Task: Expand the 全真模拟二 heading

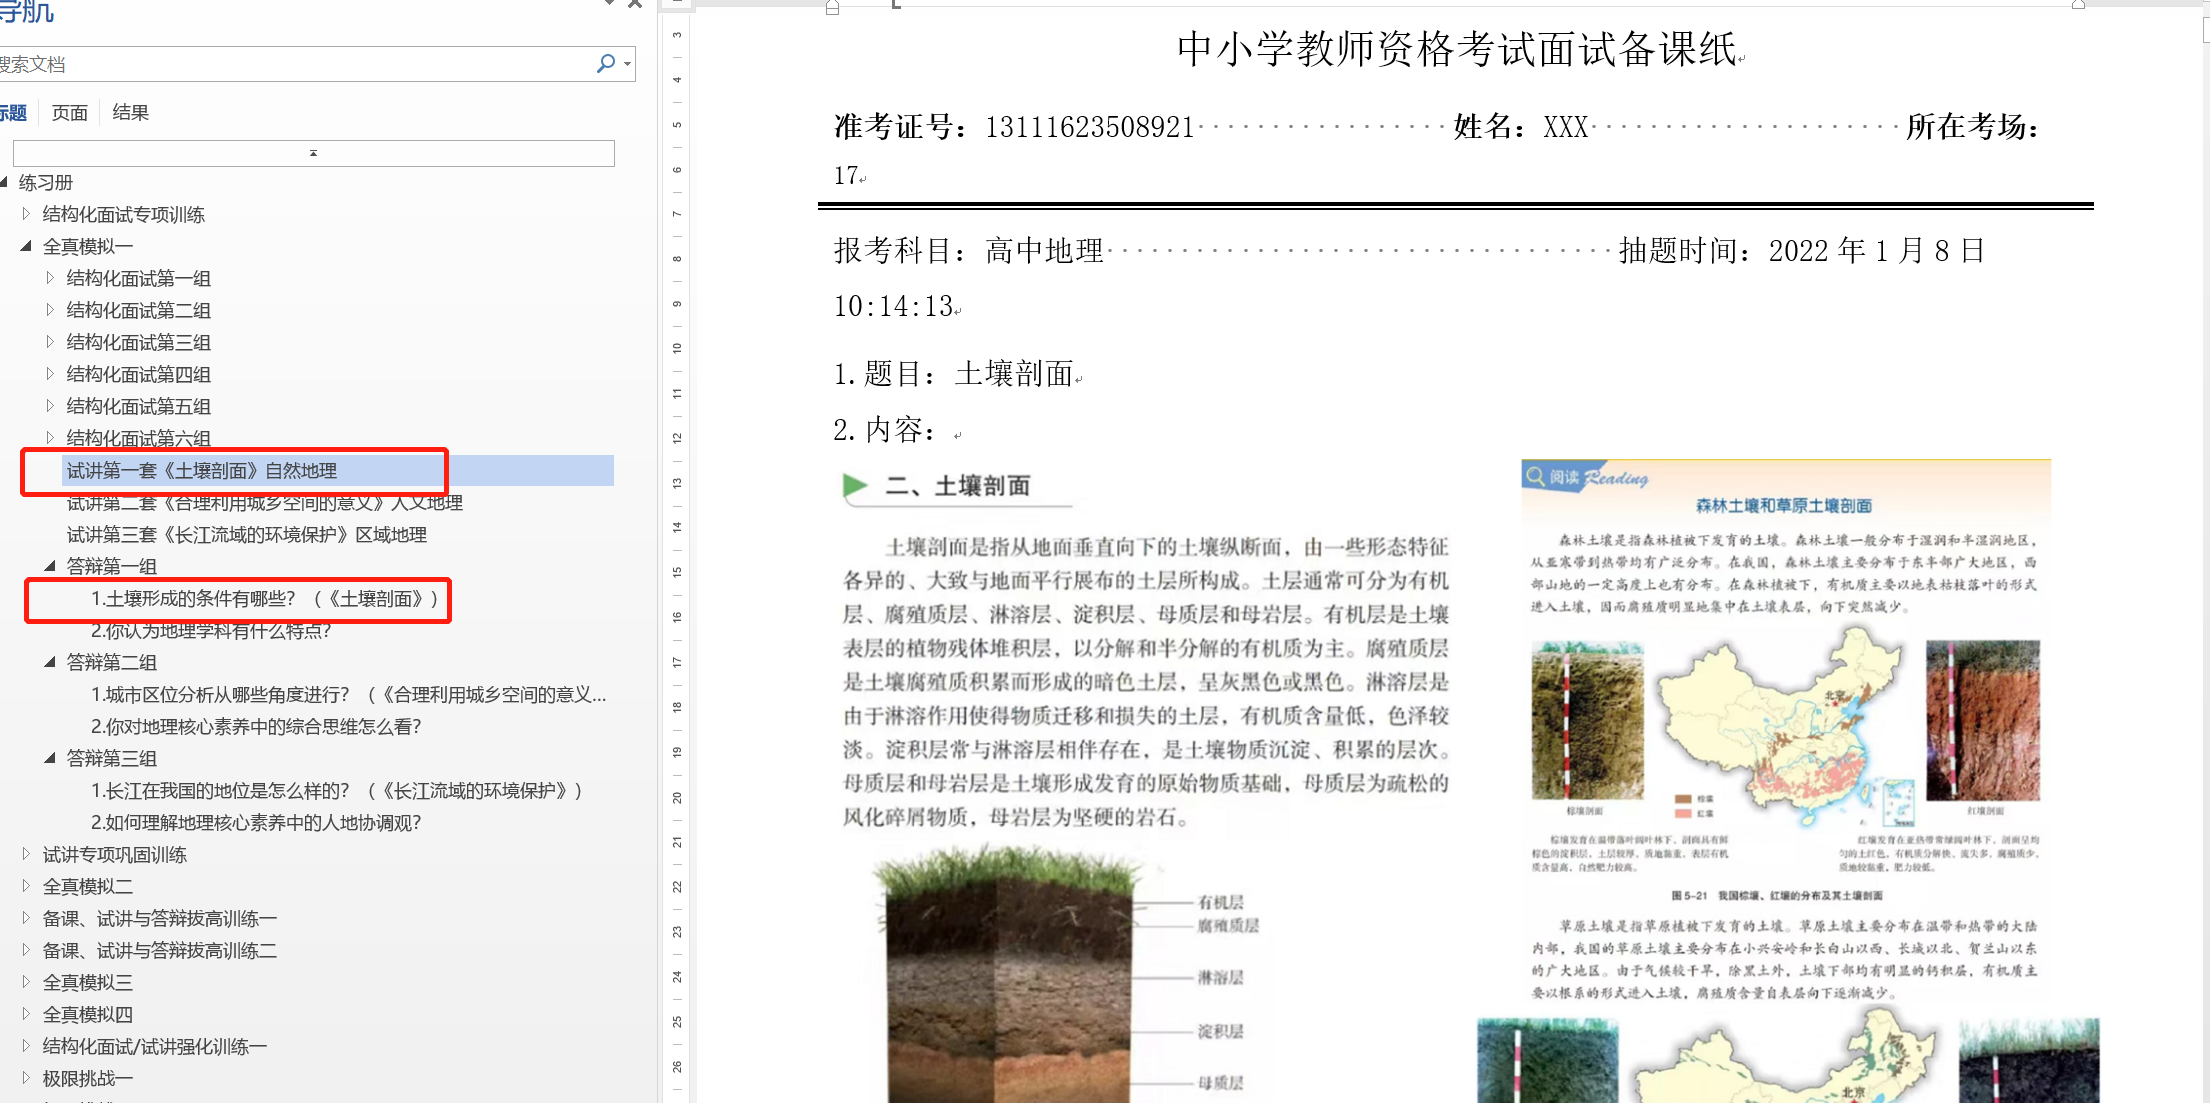Action: tap(26, 886)
